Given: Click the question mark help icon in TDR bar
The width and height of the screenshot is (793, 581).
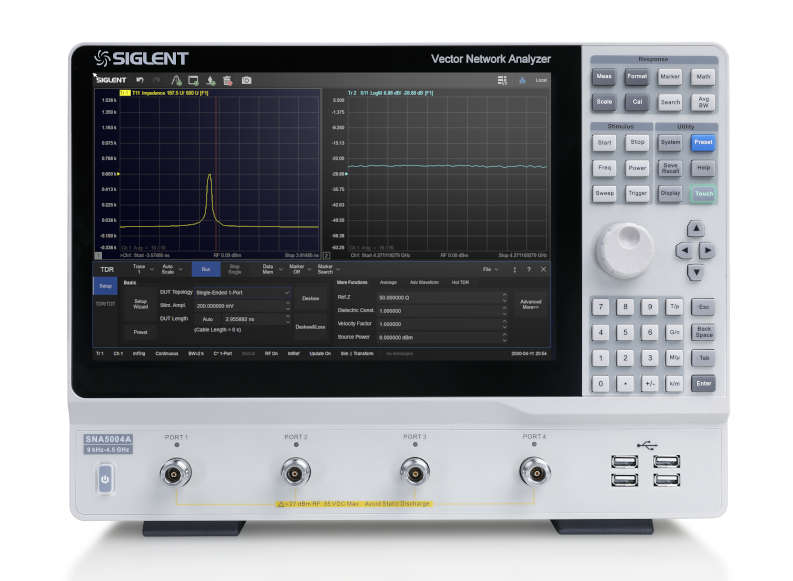Looking at the screenshot, I should [x=529, y=270].
